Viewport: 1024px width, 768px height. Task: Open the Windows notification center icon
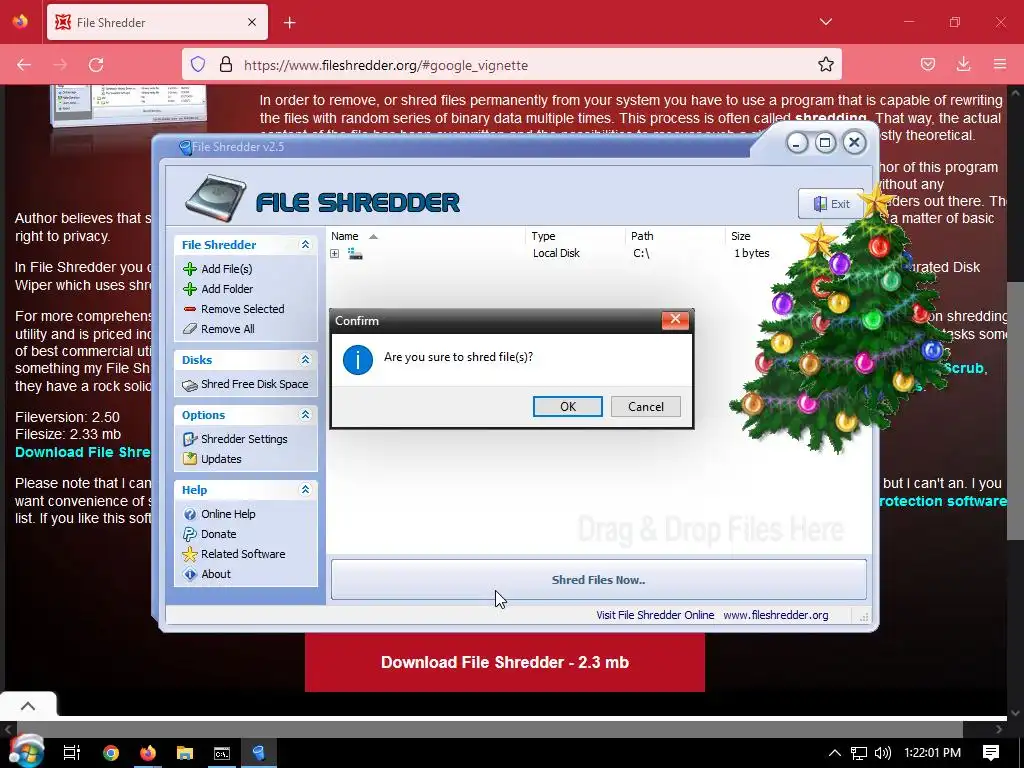click(991, 753)
